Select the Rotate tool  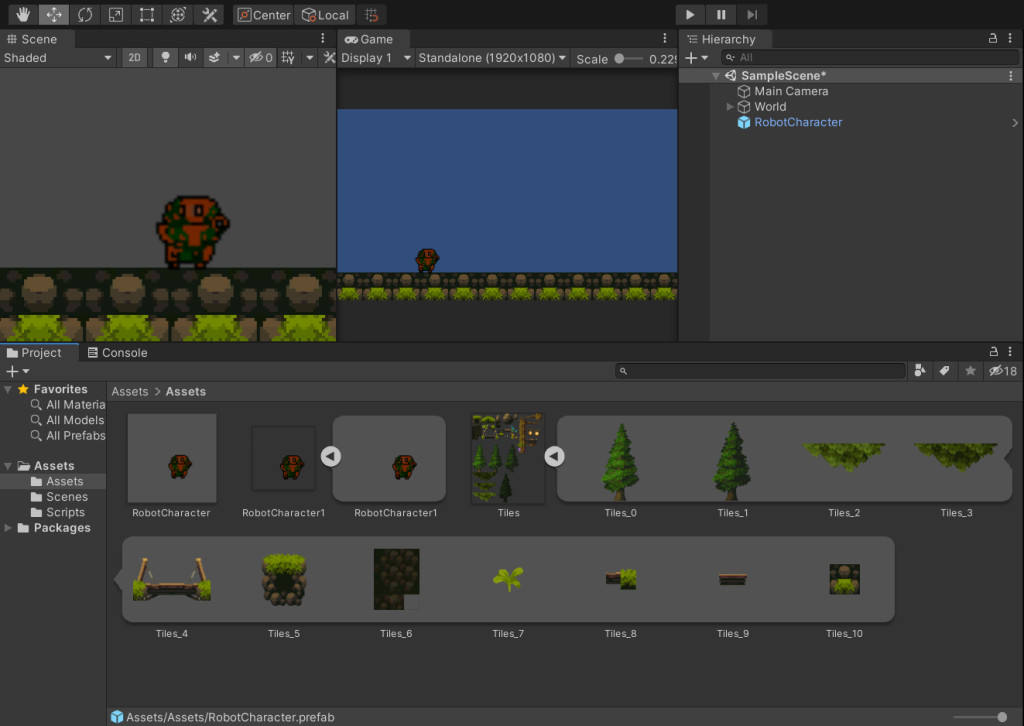[84, 15]
